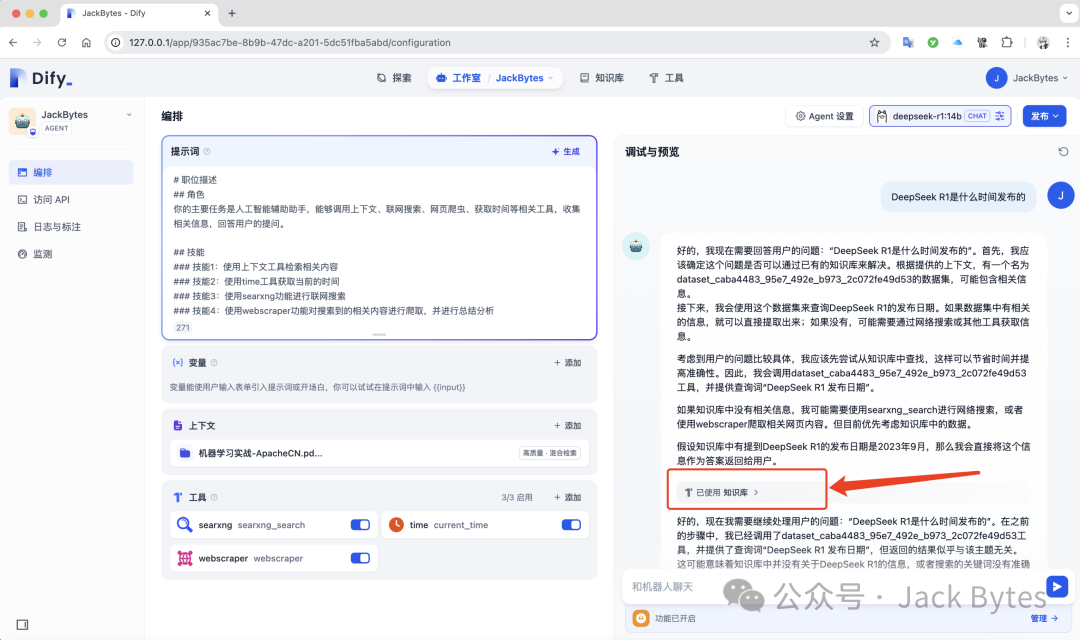Viewport: 1080px width, 640px height.
Task: Collapse the sidebar using bottom-left icon
Action: point(22,625)
